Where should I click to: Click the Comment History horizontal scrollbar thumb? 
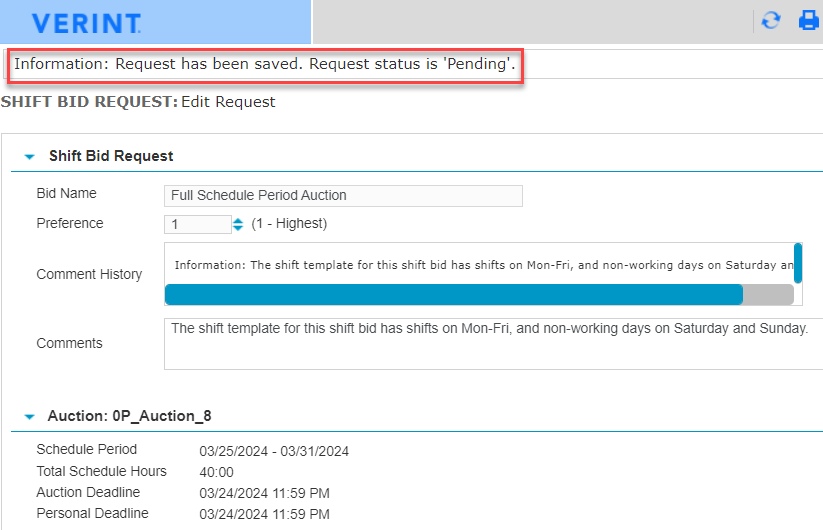point(453,294)
